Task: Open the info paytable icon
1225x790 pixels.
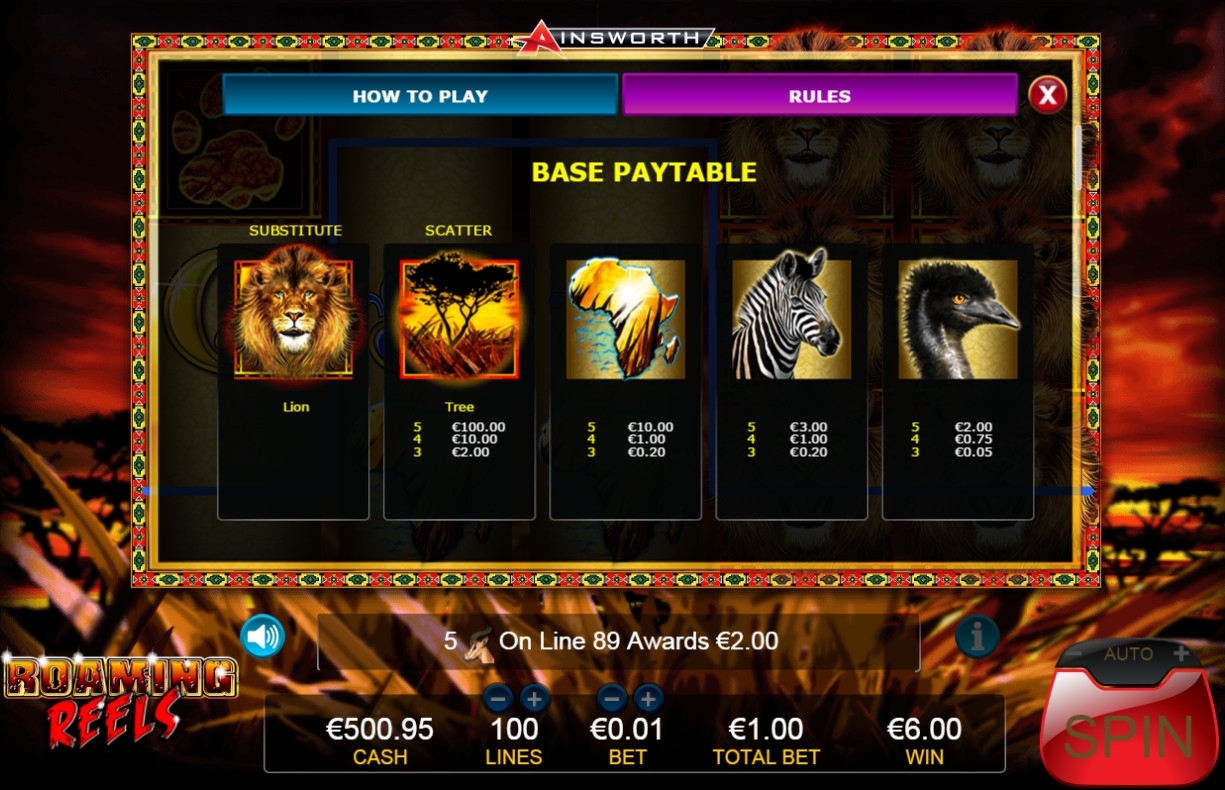Action: [977, 636]
